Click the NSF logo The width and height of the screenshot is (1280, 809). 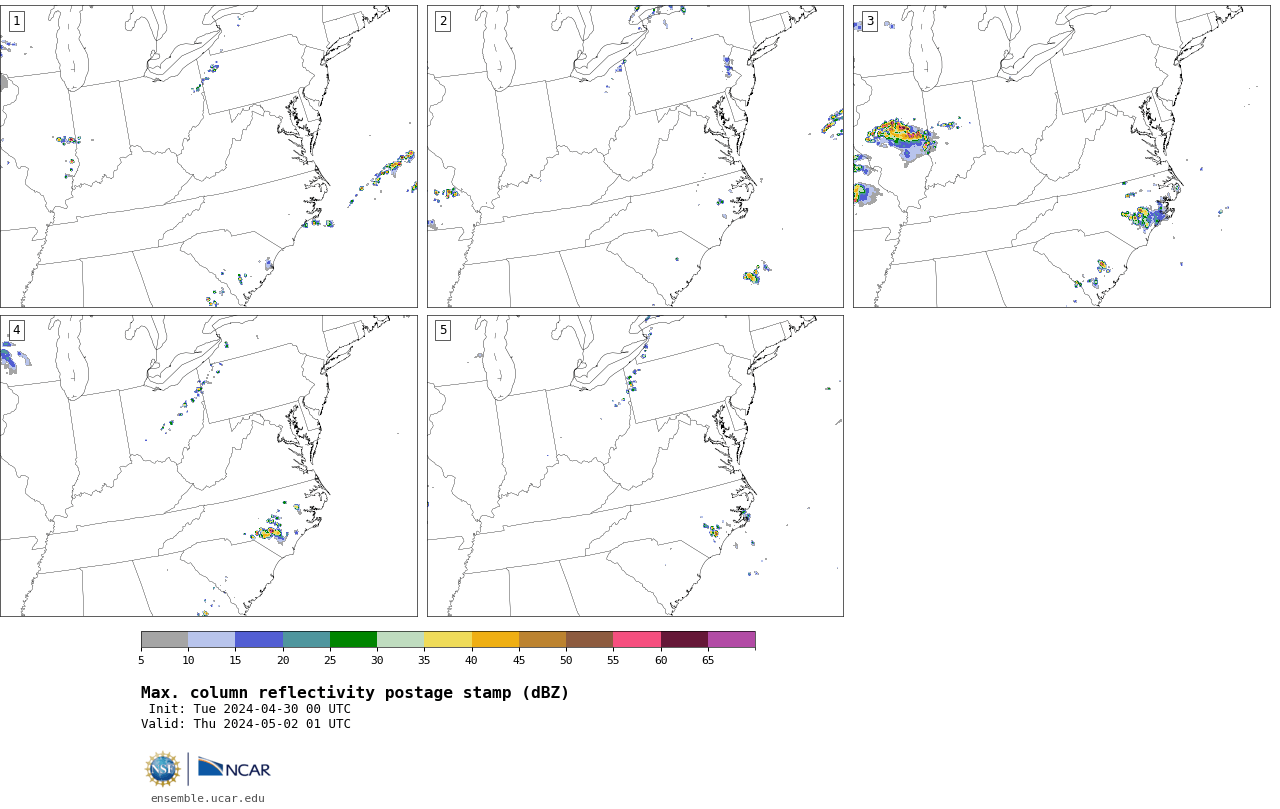pos(163,769)
